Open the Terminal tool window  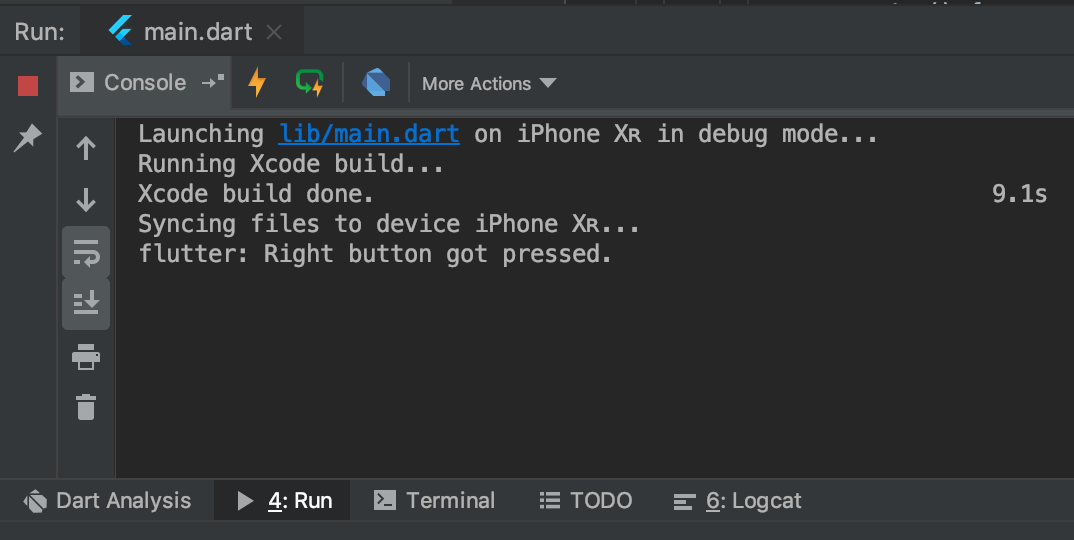[434, 501]
